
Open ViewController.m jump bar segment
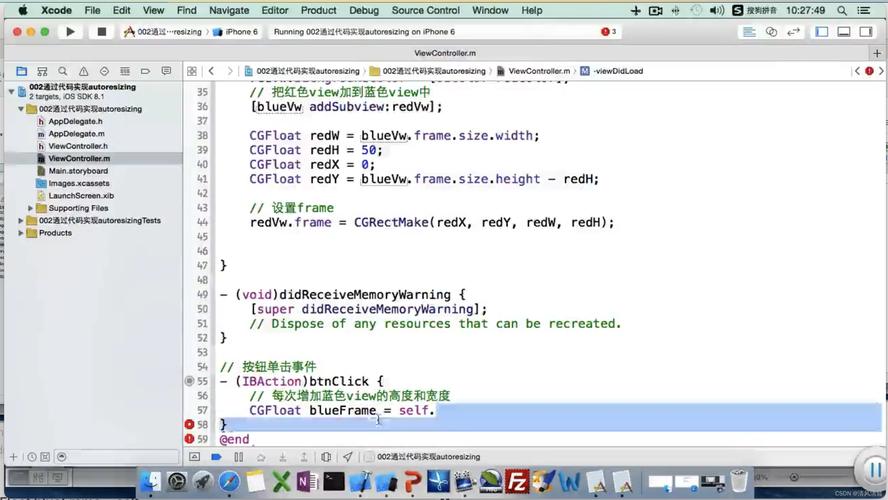pyautogui.click(x=533, y=71)
